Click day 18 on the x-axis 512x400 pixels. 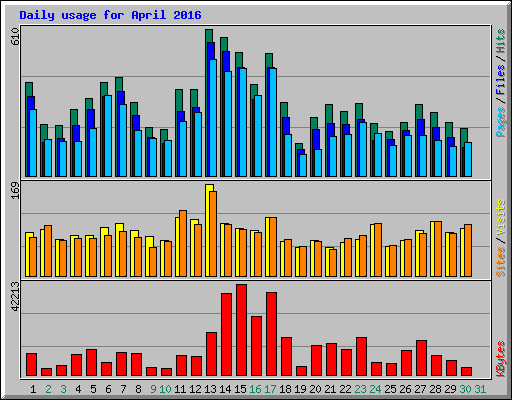pos(285,389)
